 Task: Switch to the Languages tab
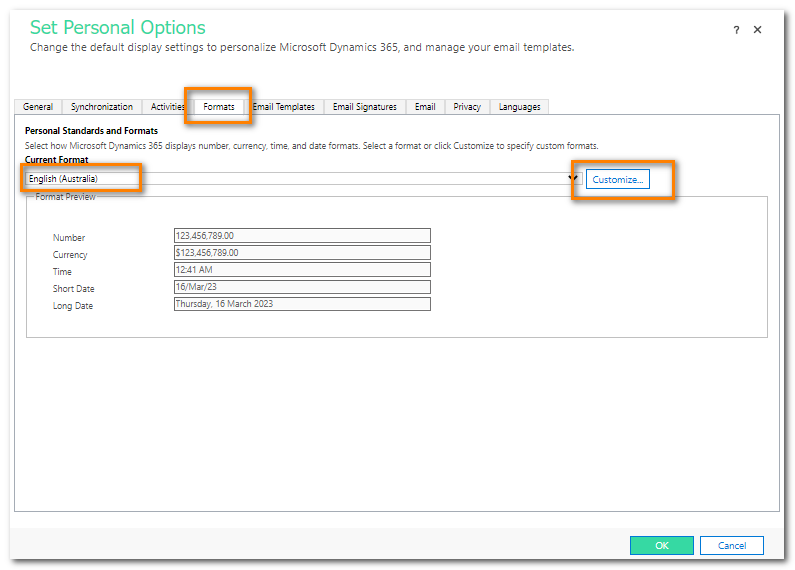pos(519,107)
